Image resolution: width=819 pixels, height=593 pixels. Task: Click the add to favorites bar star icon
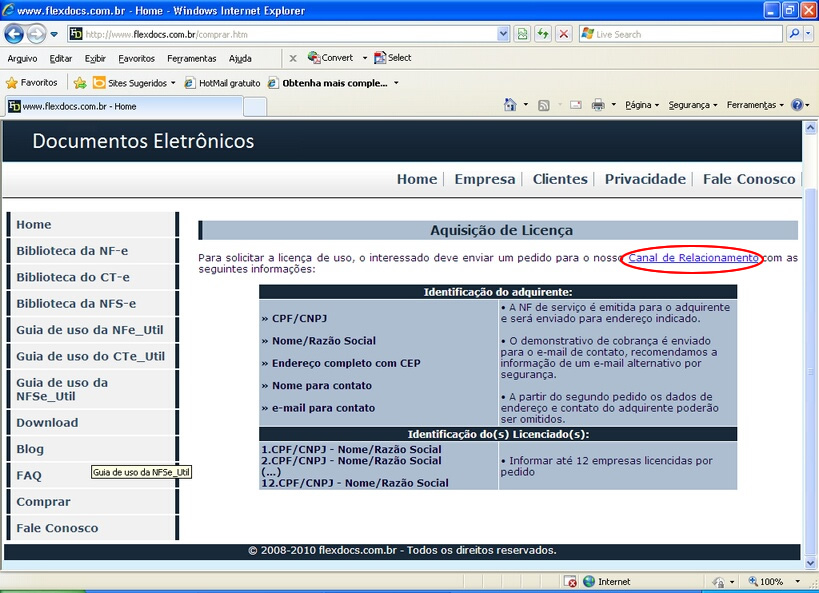80,83
